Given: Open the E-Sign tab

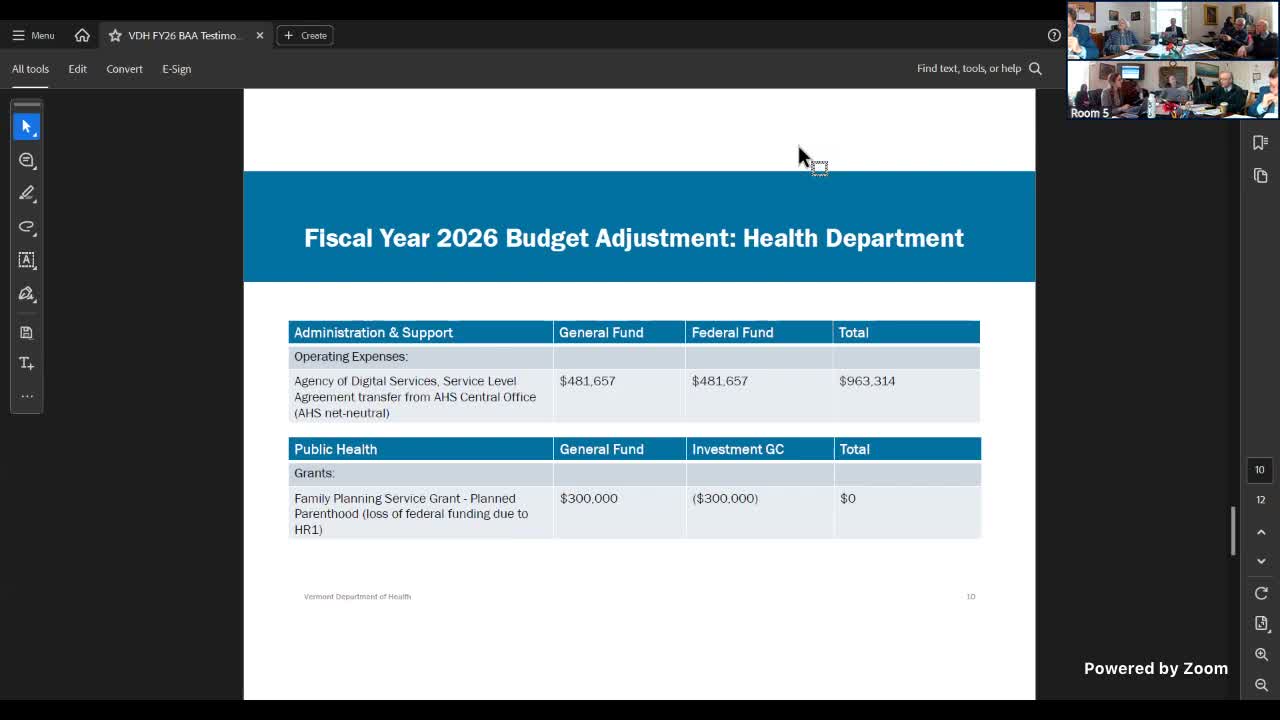Looking at the screenshot, I should point(176,69).
